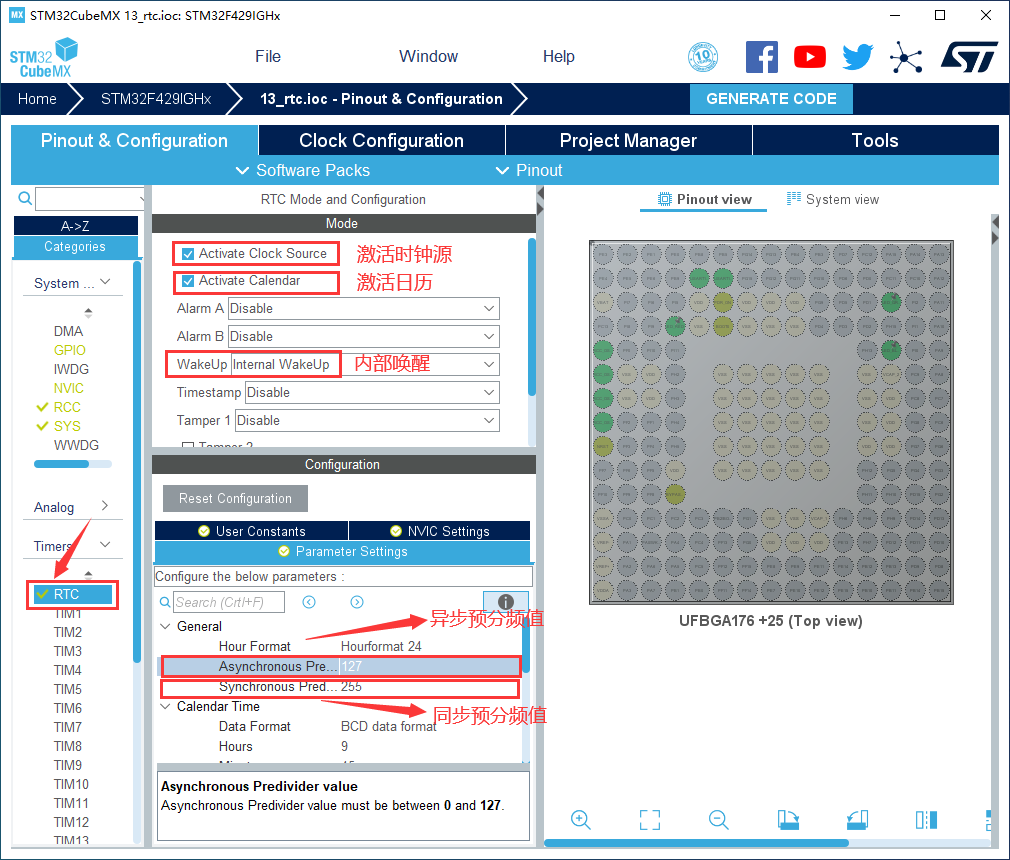The image size is (1010, 860).
Task: Select GPIO in the System Core list
Action: tap(70, 350)
